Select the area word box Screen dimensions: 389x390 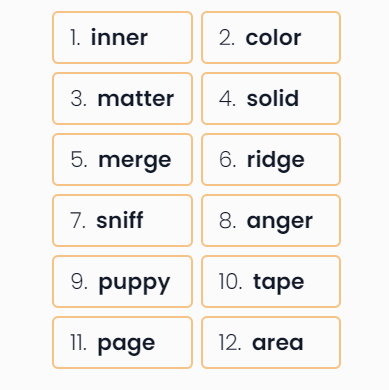(271, 342)
